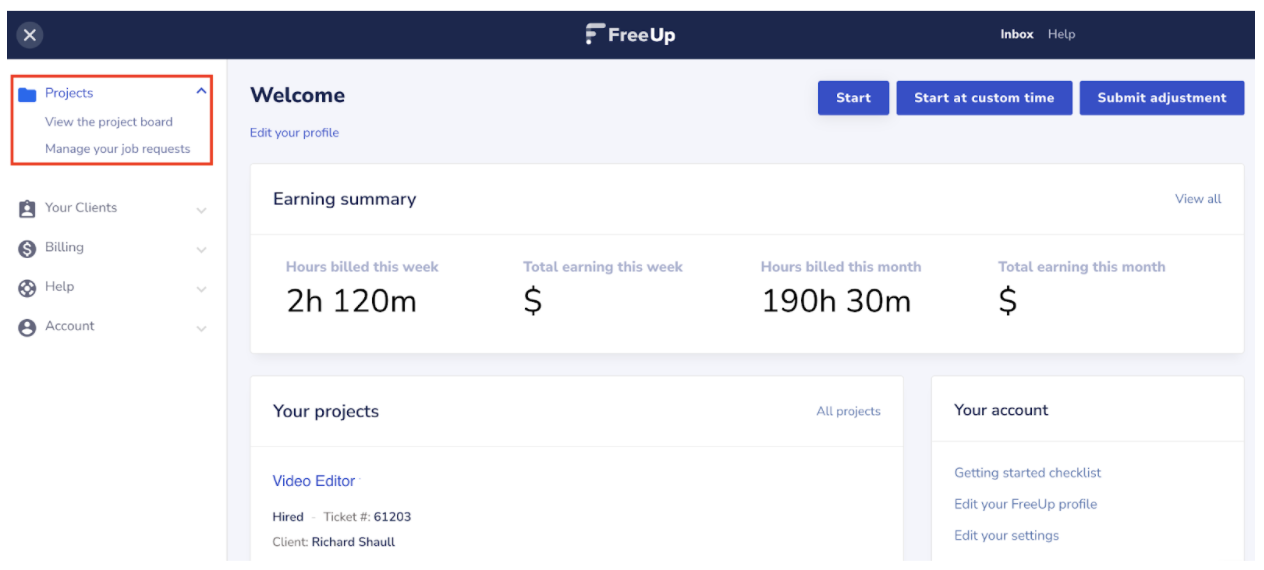Click Start at custom time button

coord(984,98)
